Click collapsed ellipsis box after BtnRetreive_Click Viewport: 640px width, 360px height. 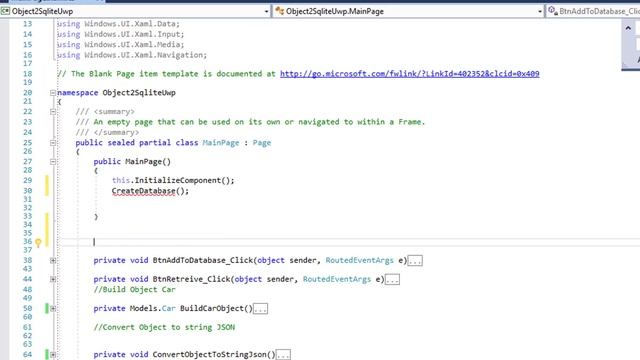pos(392,280)
